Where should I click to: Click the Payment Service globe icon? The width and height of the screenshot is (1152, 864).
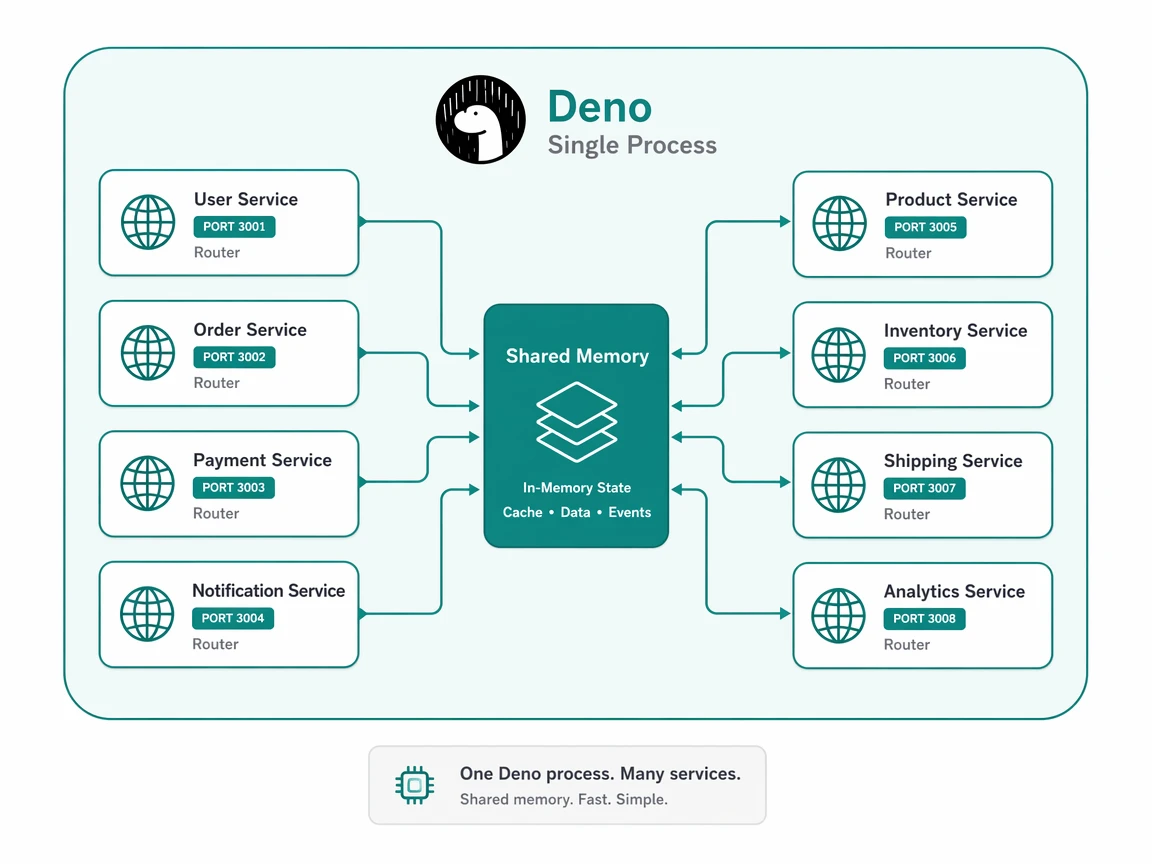148,483
